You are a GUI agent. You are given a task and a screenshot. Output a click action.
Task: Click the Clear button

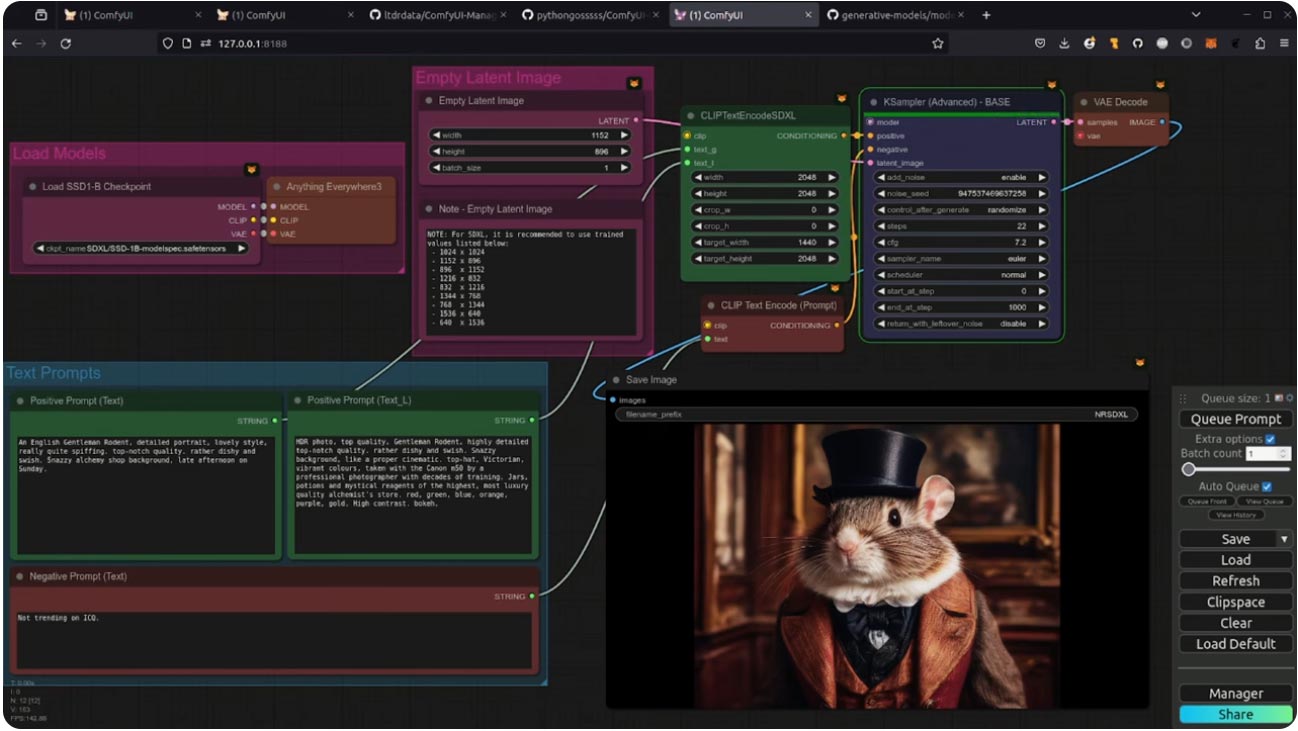coord(1235,623)
